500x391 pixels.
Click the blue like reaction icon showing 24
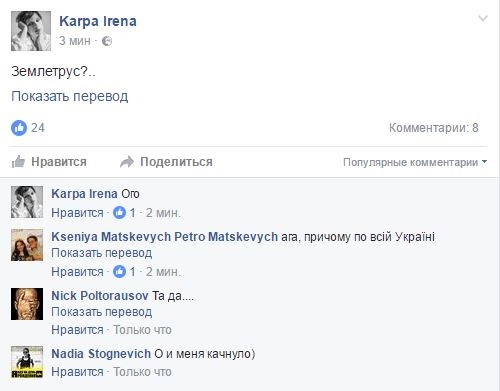(x=19, y=128)
